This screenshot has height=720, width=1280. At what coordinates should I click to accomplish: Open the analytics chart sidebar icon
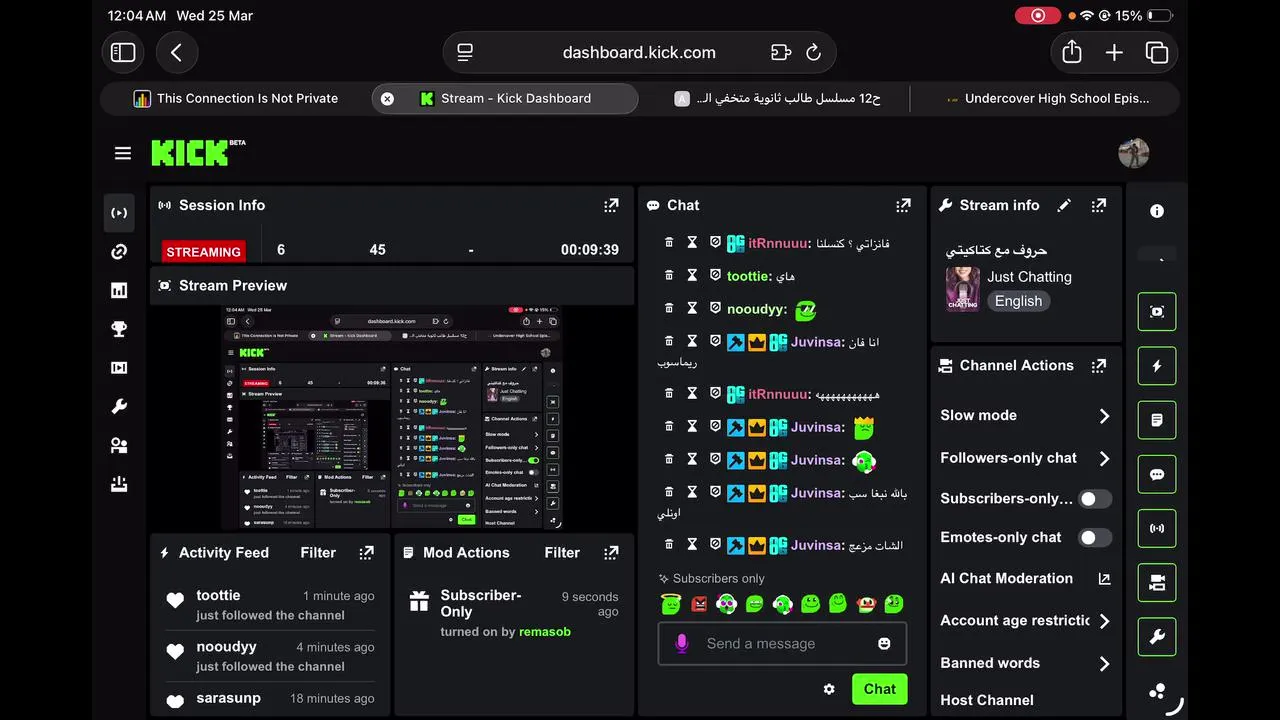(x=119, y=291)
